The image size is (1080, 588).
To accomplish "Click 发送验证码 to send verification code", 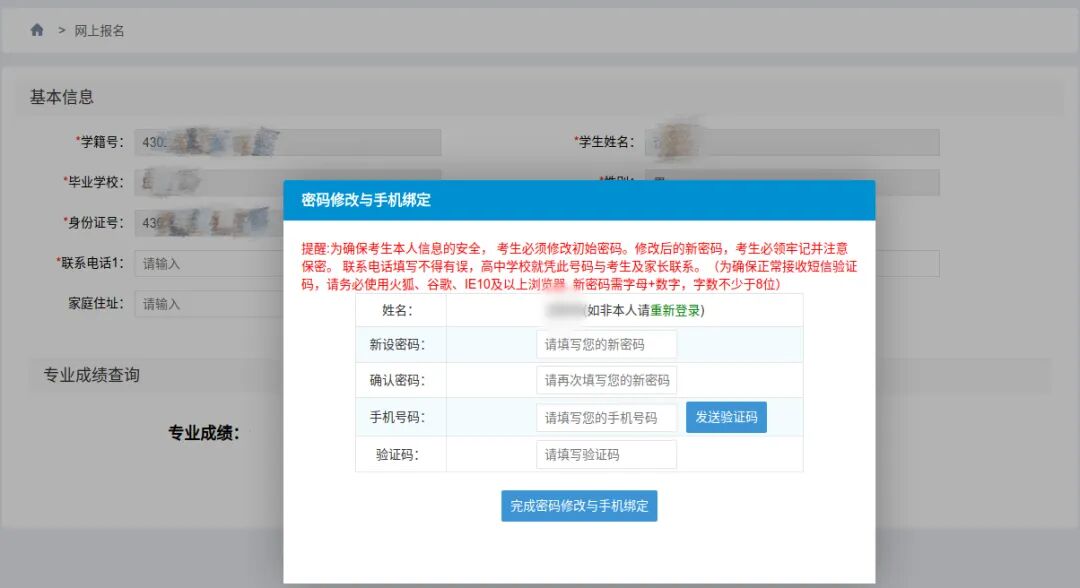I will tap(725, 417).
